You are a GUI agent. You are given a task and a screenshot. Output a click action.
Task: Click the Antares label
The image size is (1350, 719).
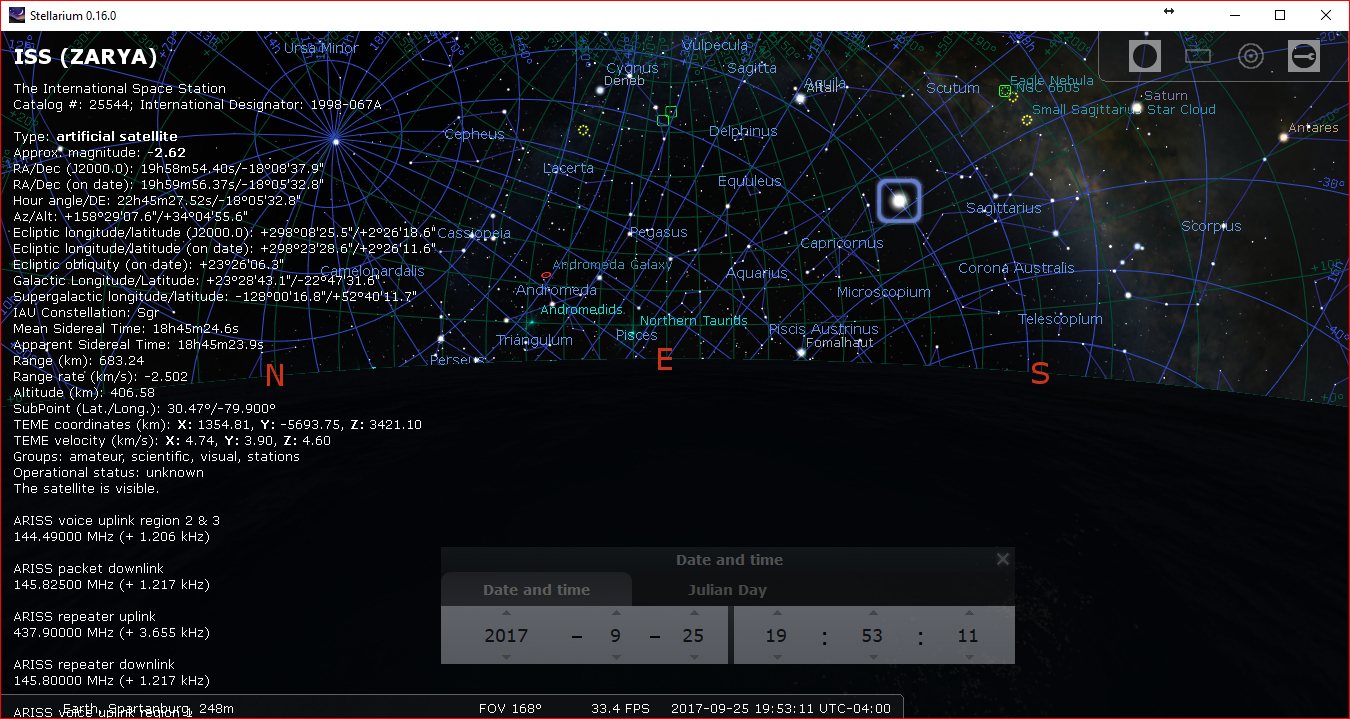(1313, 127)
